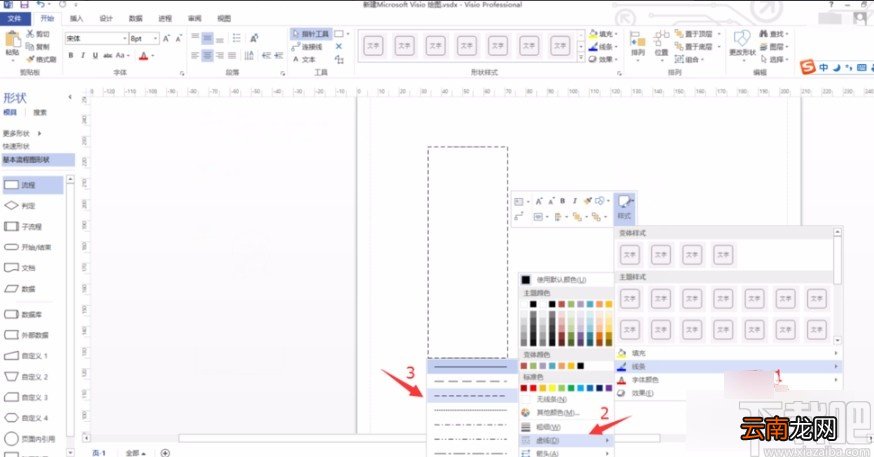Open the Group (组合) dropdown
The height and width of the screenshot is (457, 874).
tap(690, 59)
